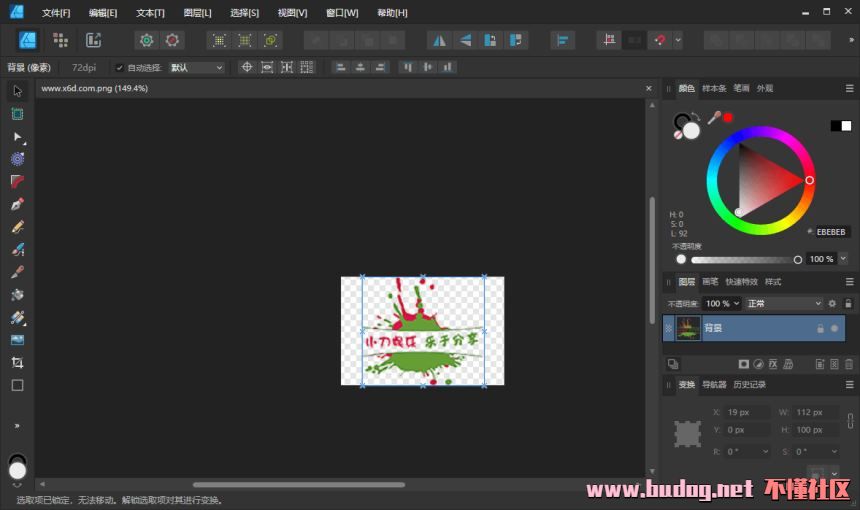
Task: Switch to the Pixel persona icon
Action: (60, 40)
